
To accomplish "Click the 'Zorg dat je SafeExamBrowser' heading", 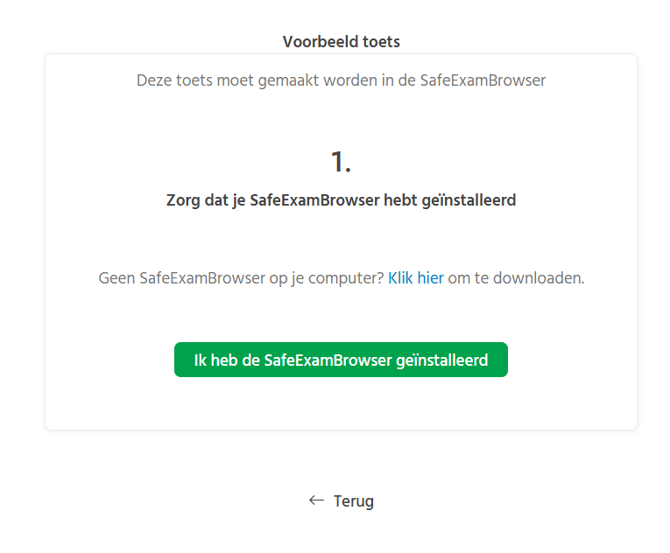I will (341, 200).
